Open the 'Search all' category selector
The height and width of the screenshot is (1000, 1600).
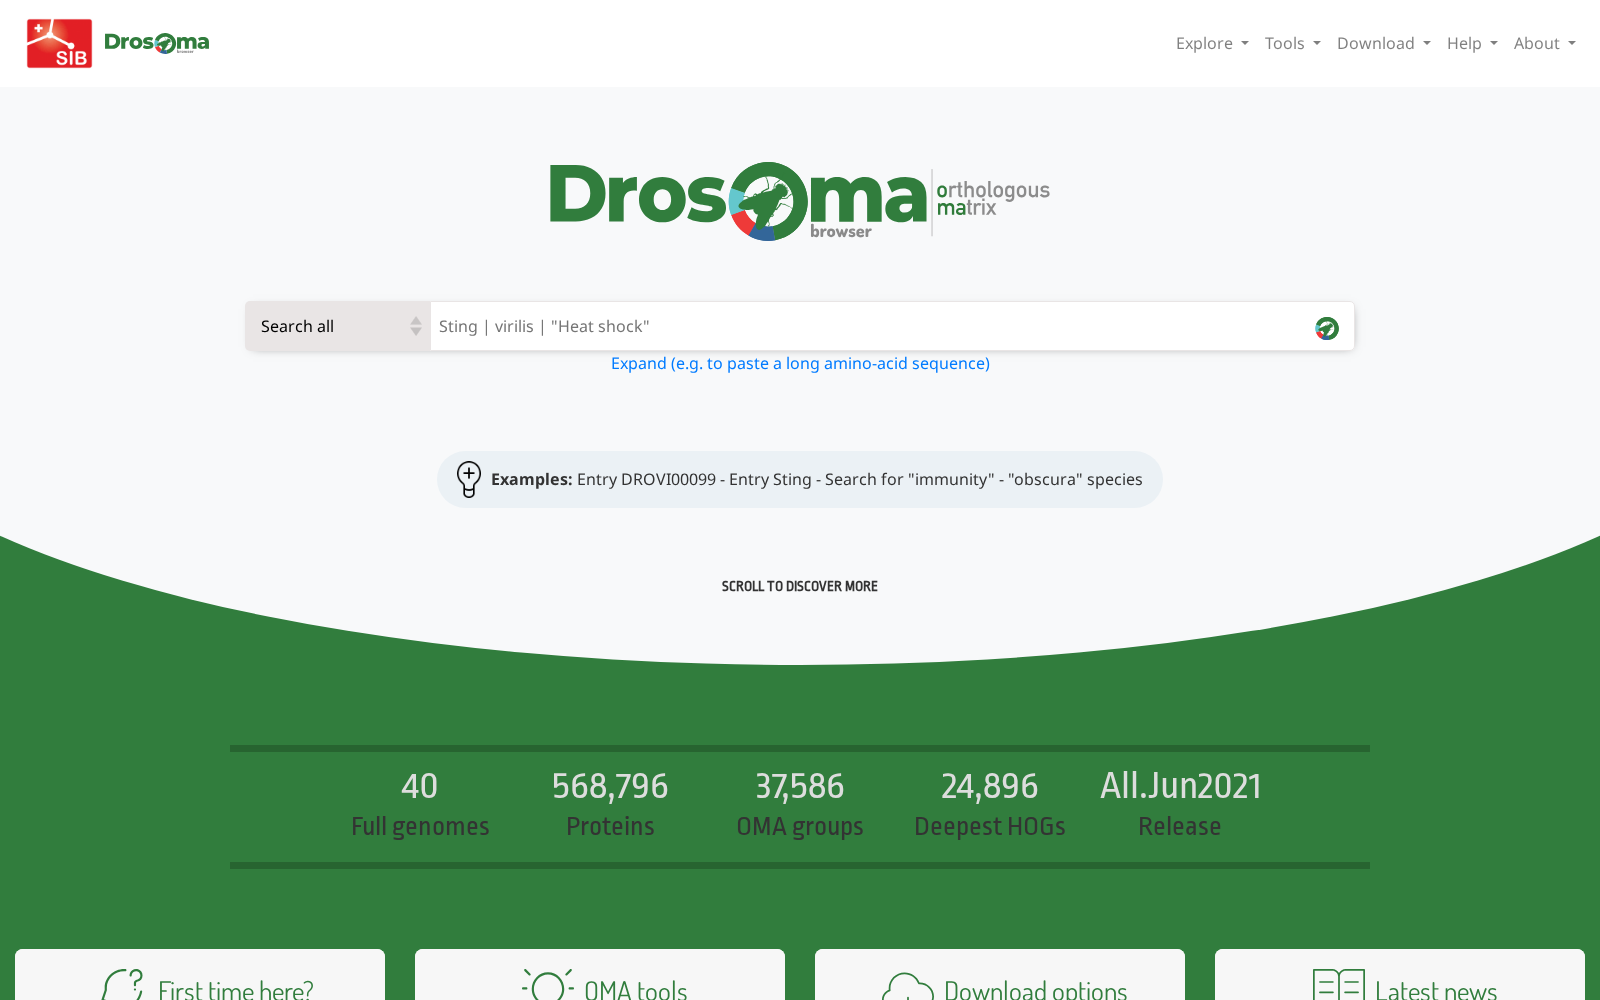pos(338,326)
